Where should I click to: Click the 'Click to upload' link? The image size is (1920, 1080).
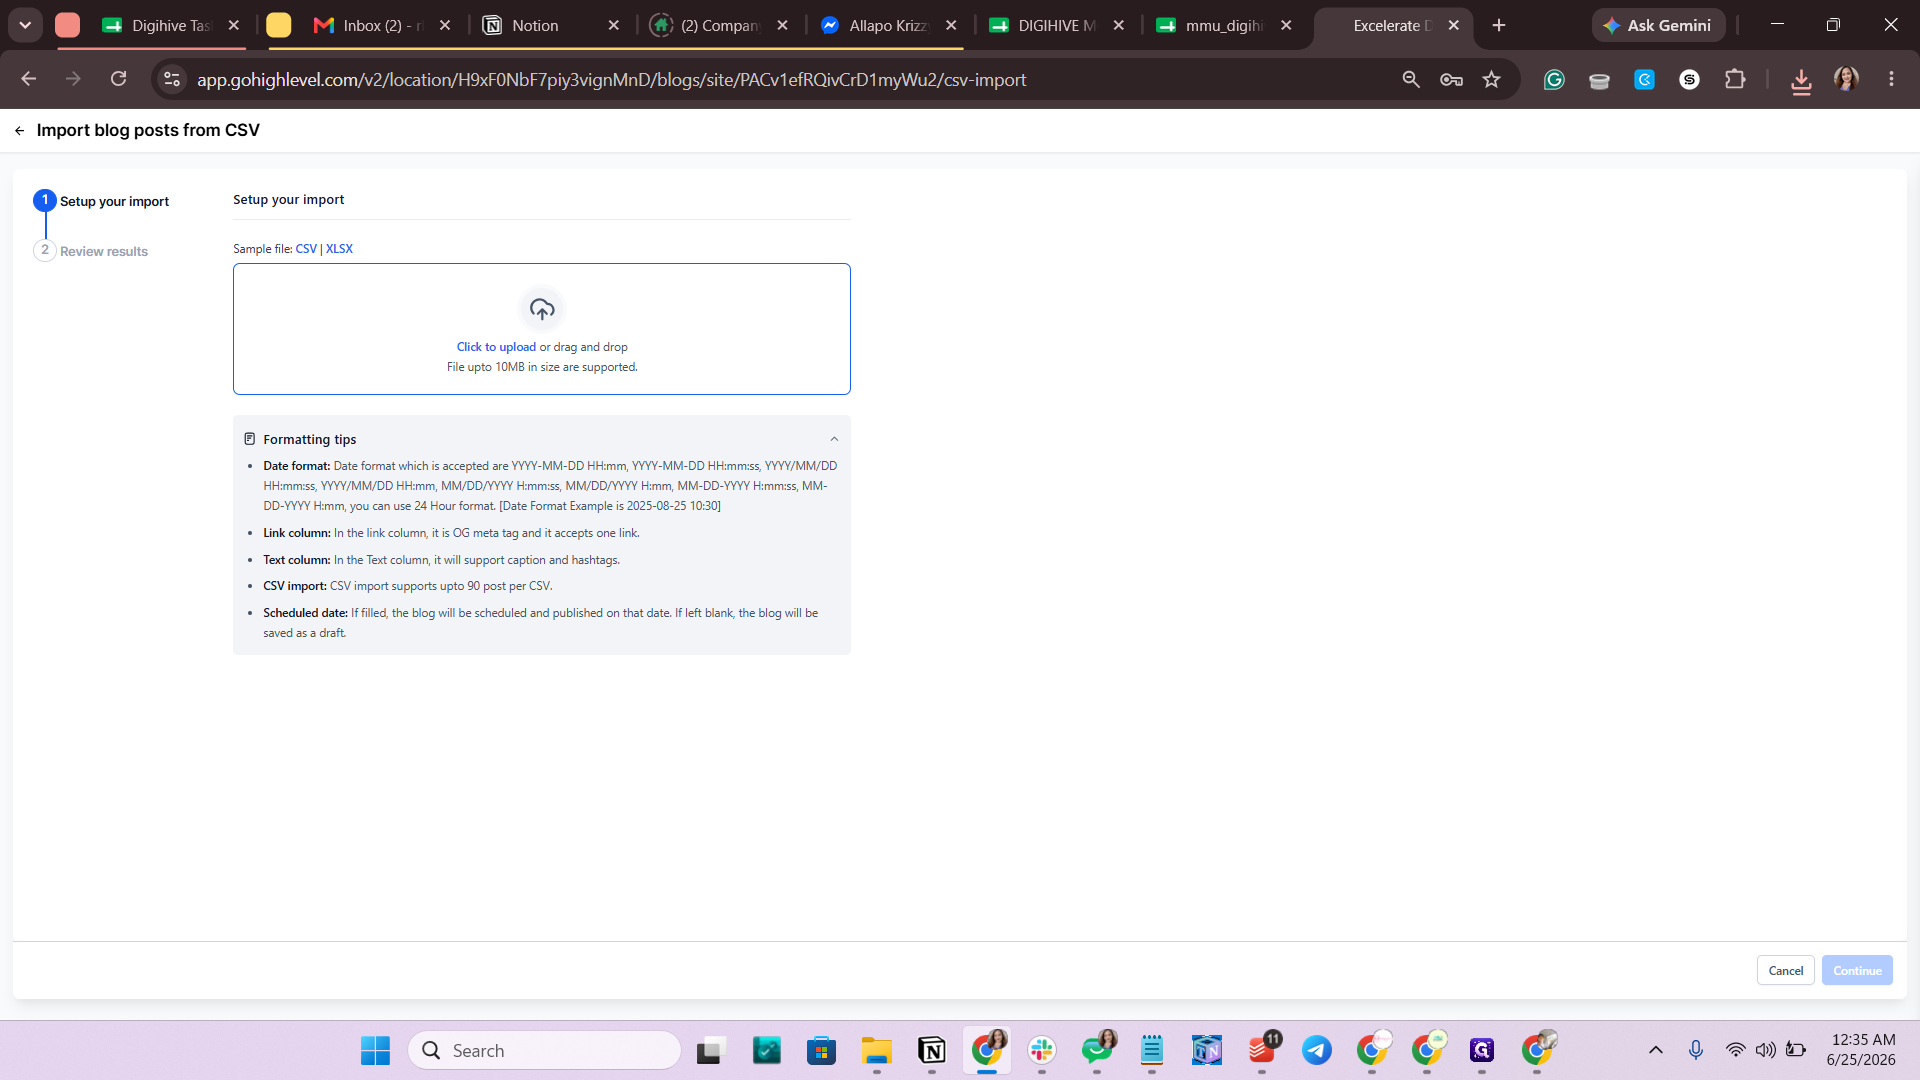point(496,347)
